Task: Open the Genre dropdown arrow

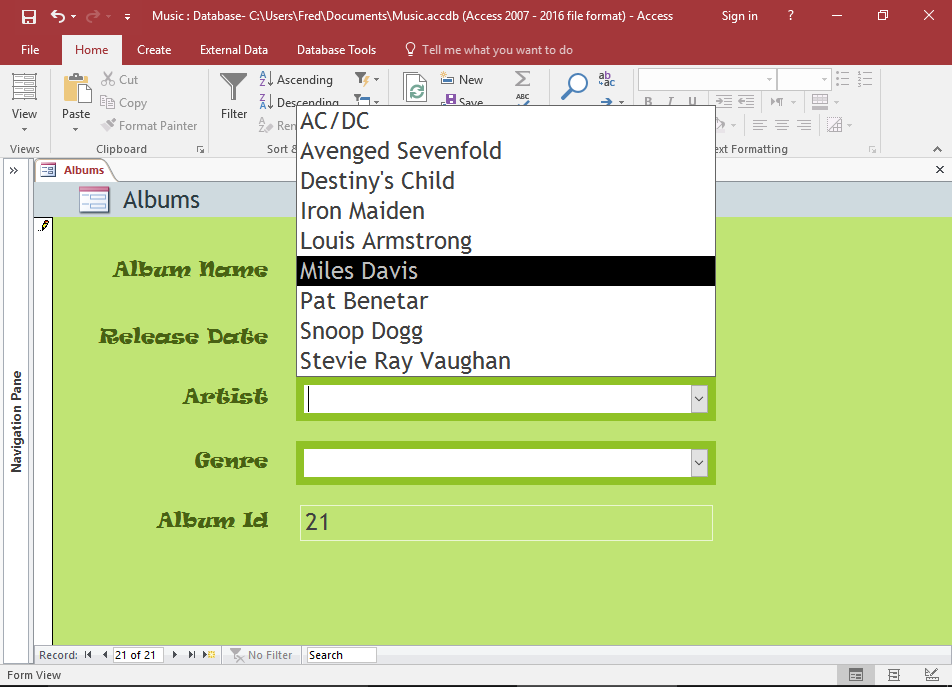Action: tap(699, 463)
